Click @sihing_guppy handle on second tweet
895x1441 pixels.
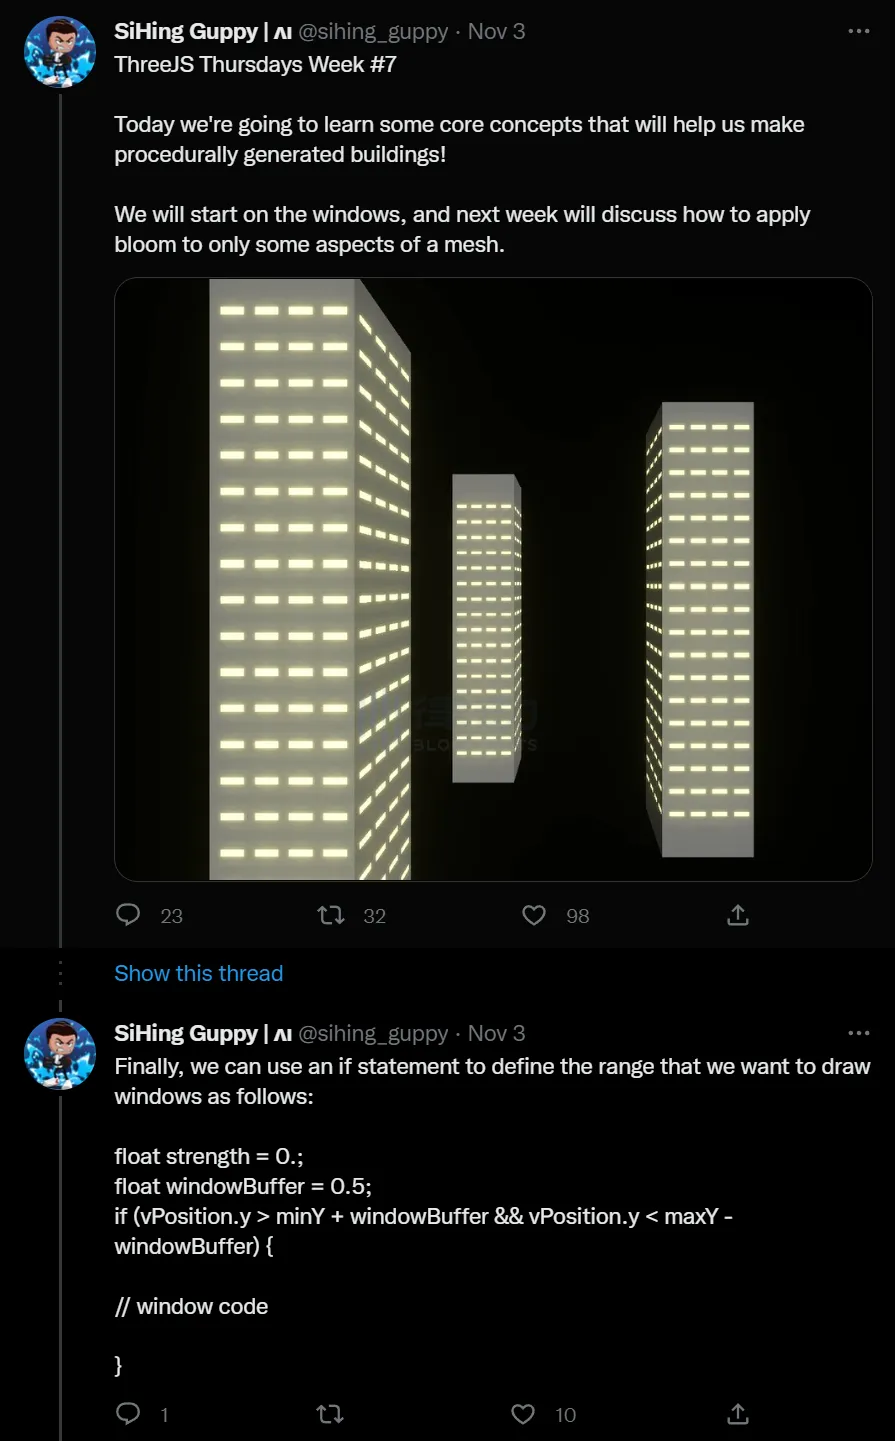pos(373,1033)
